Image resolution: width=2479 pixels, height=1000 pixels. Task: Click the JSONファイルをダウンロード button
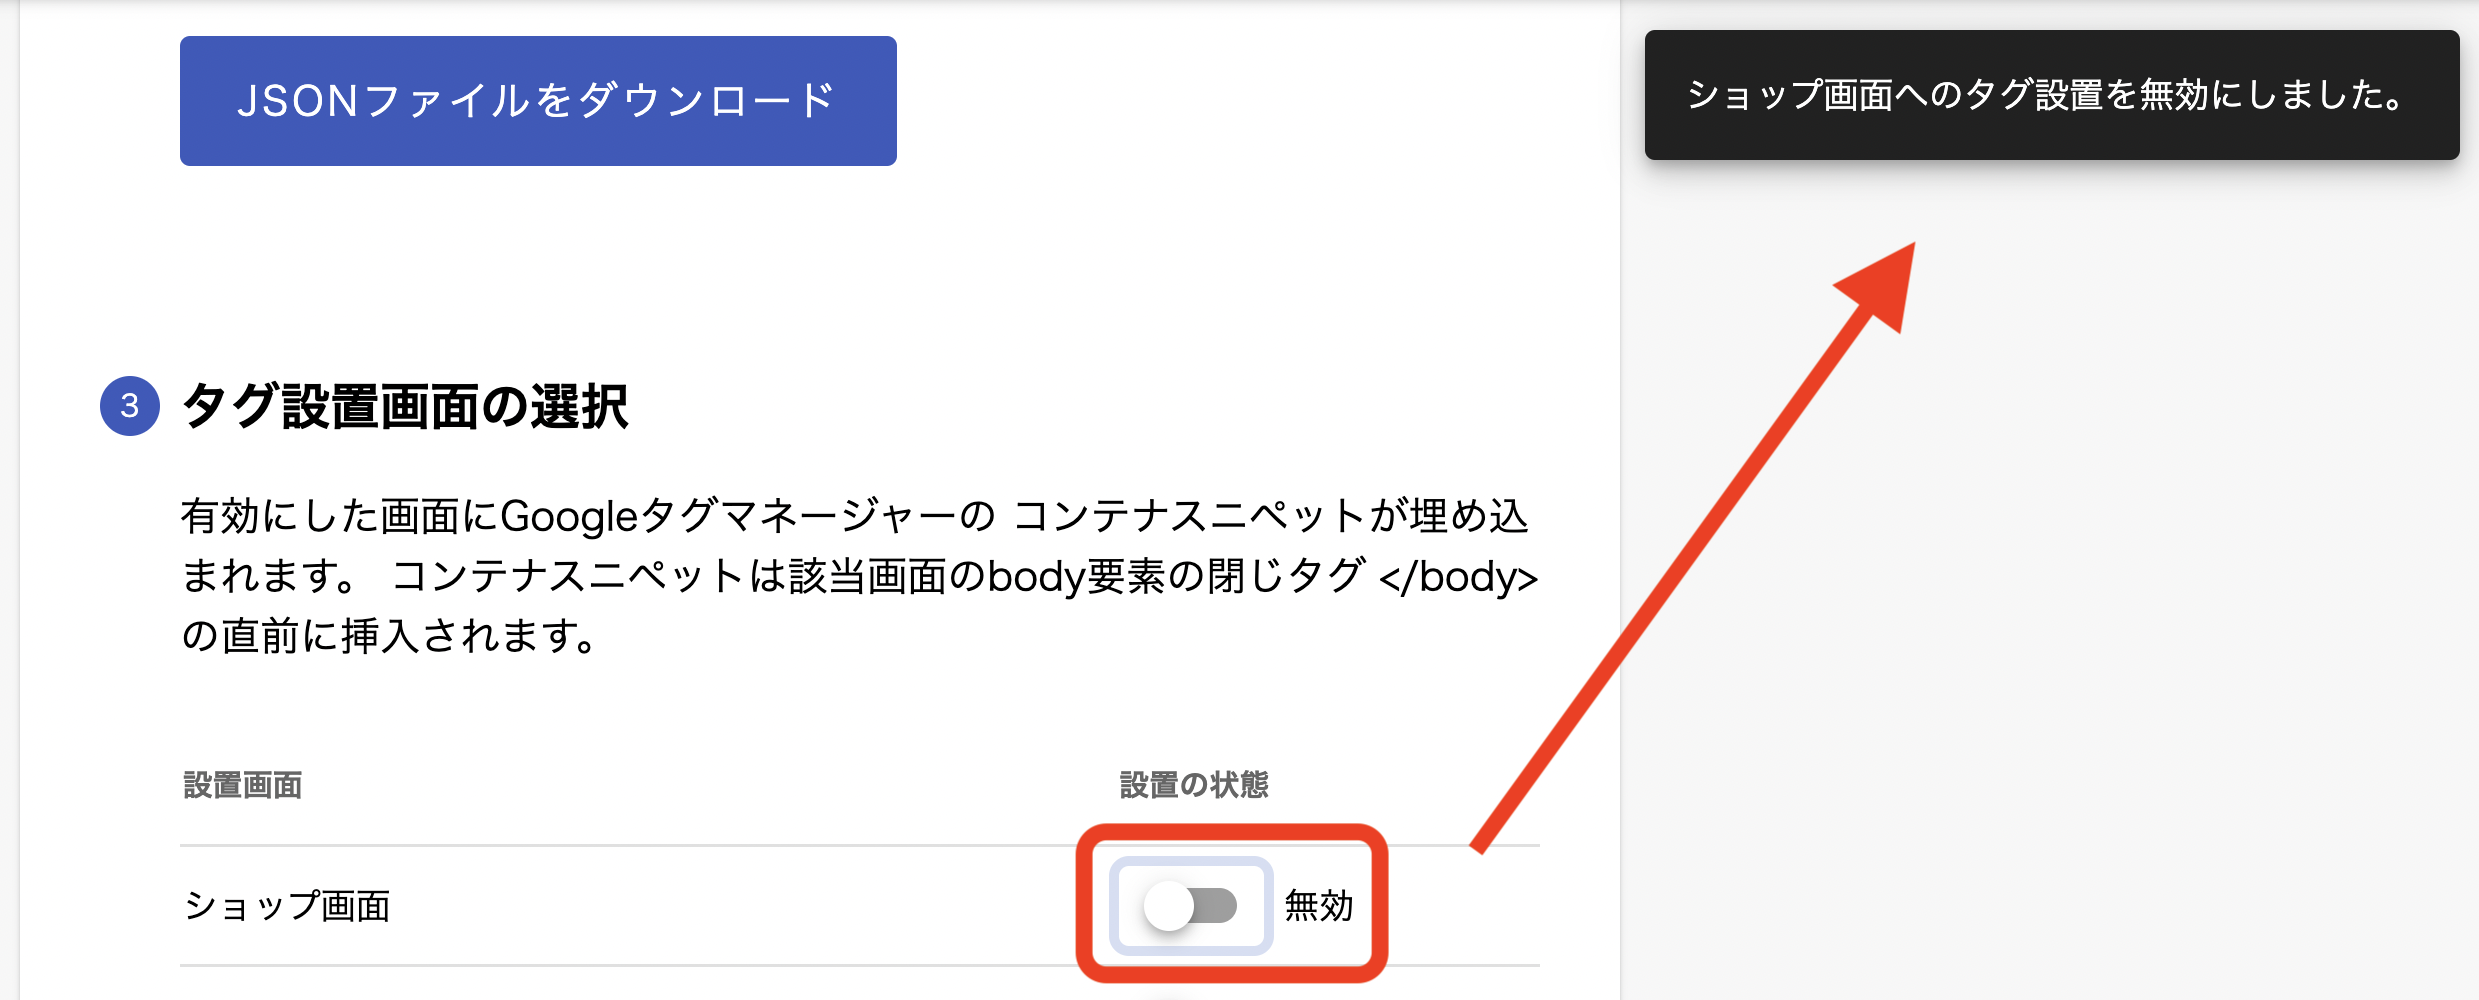(538, 101)
